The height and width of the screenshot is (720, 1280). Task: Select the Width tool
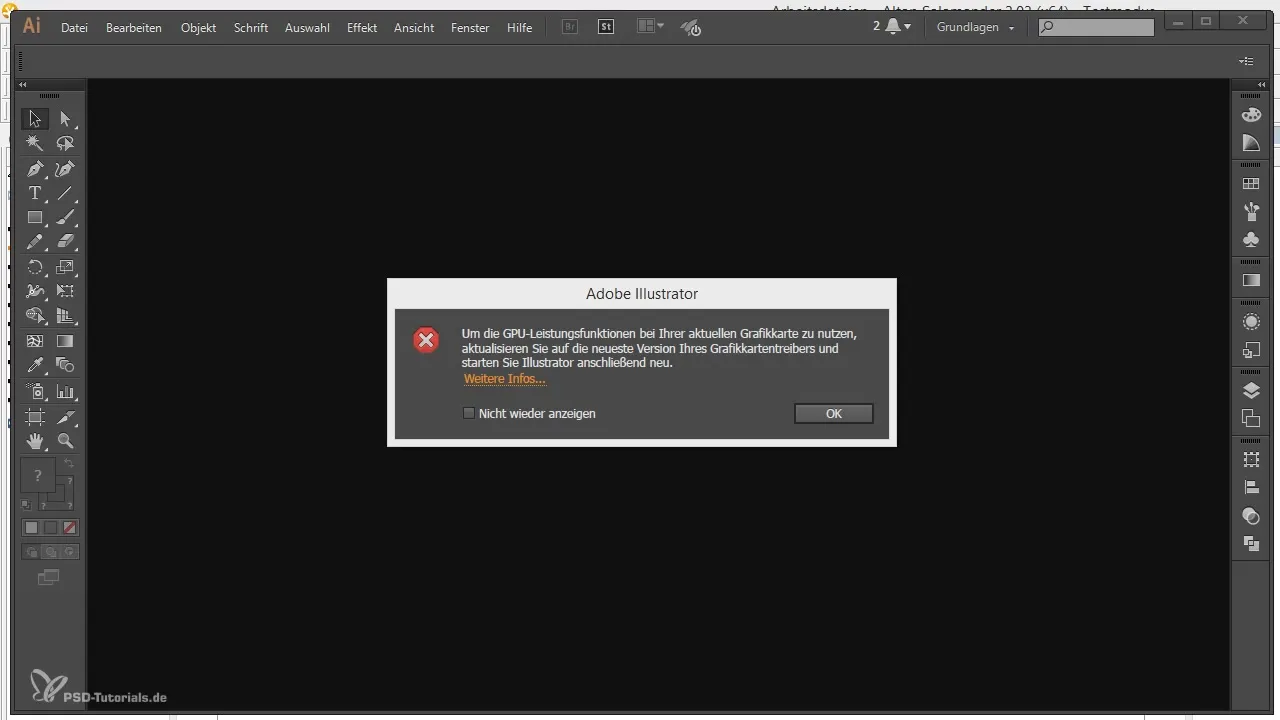[35, 292]
